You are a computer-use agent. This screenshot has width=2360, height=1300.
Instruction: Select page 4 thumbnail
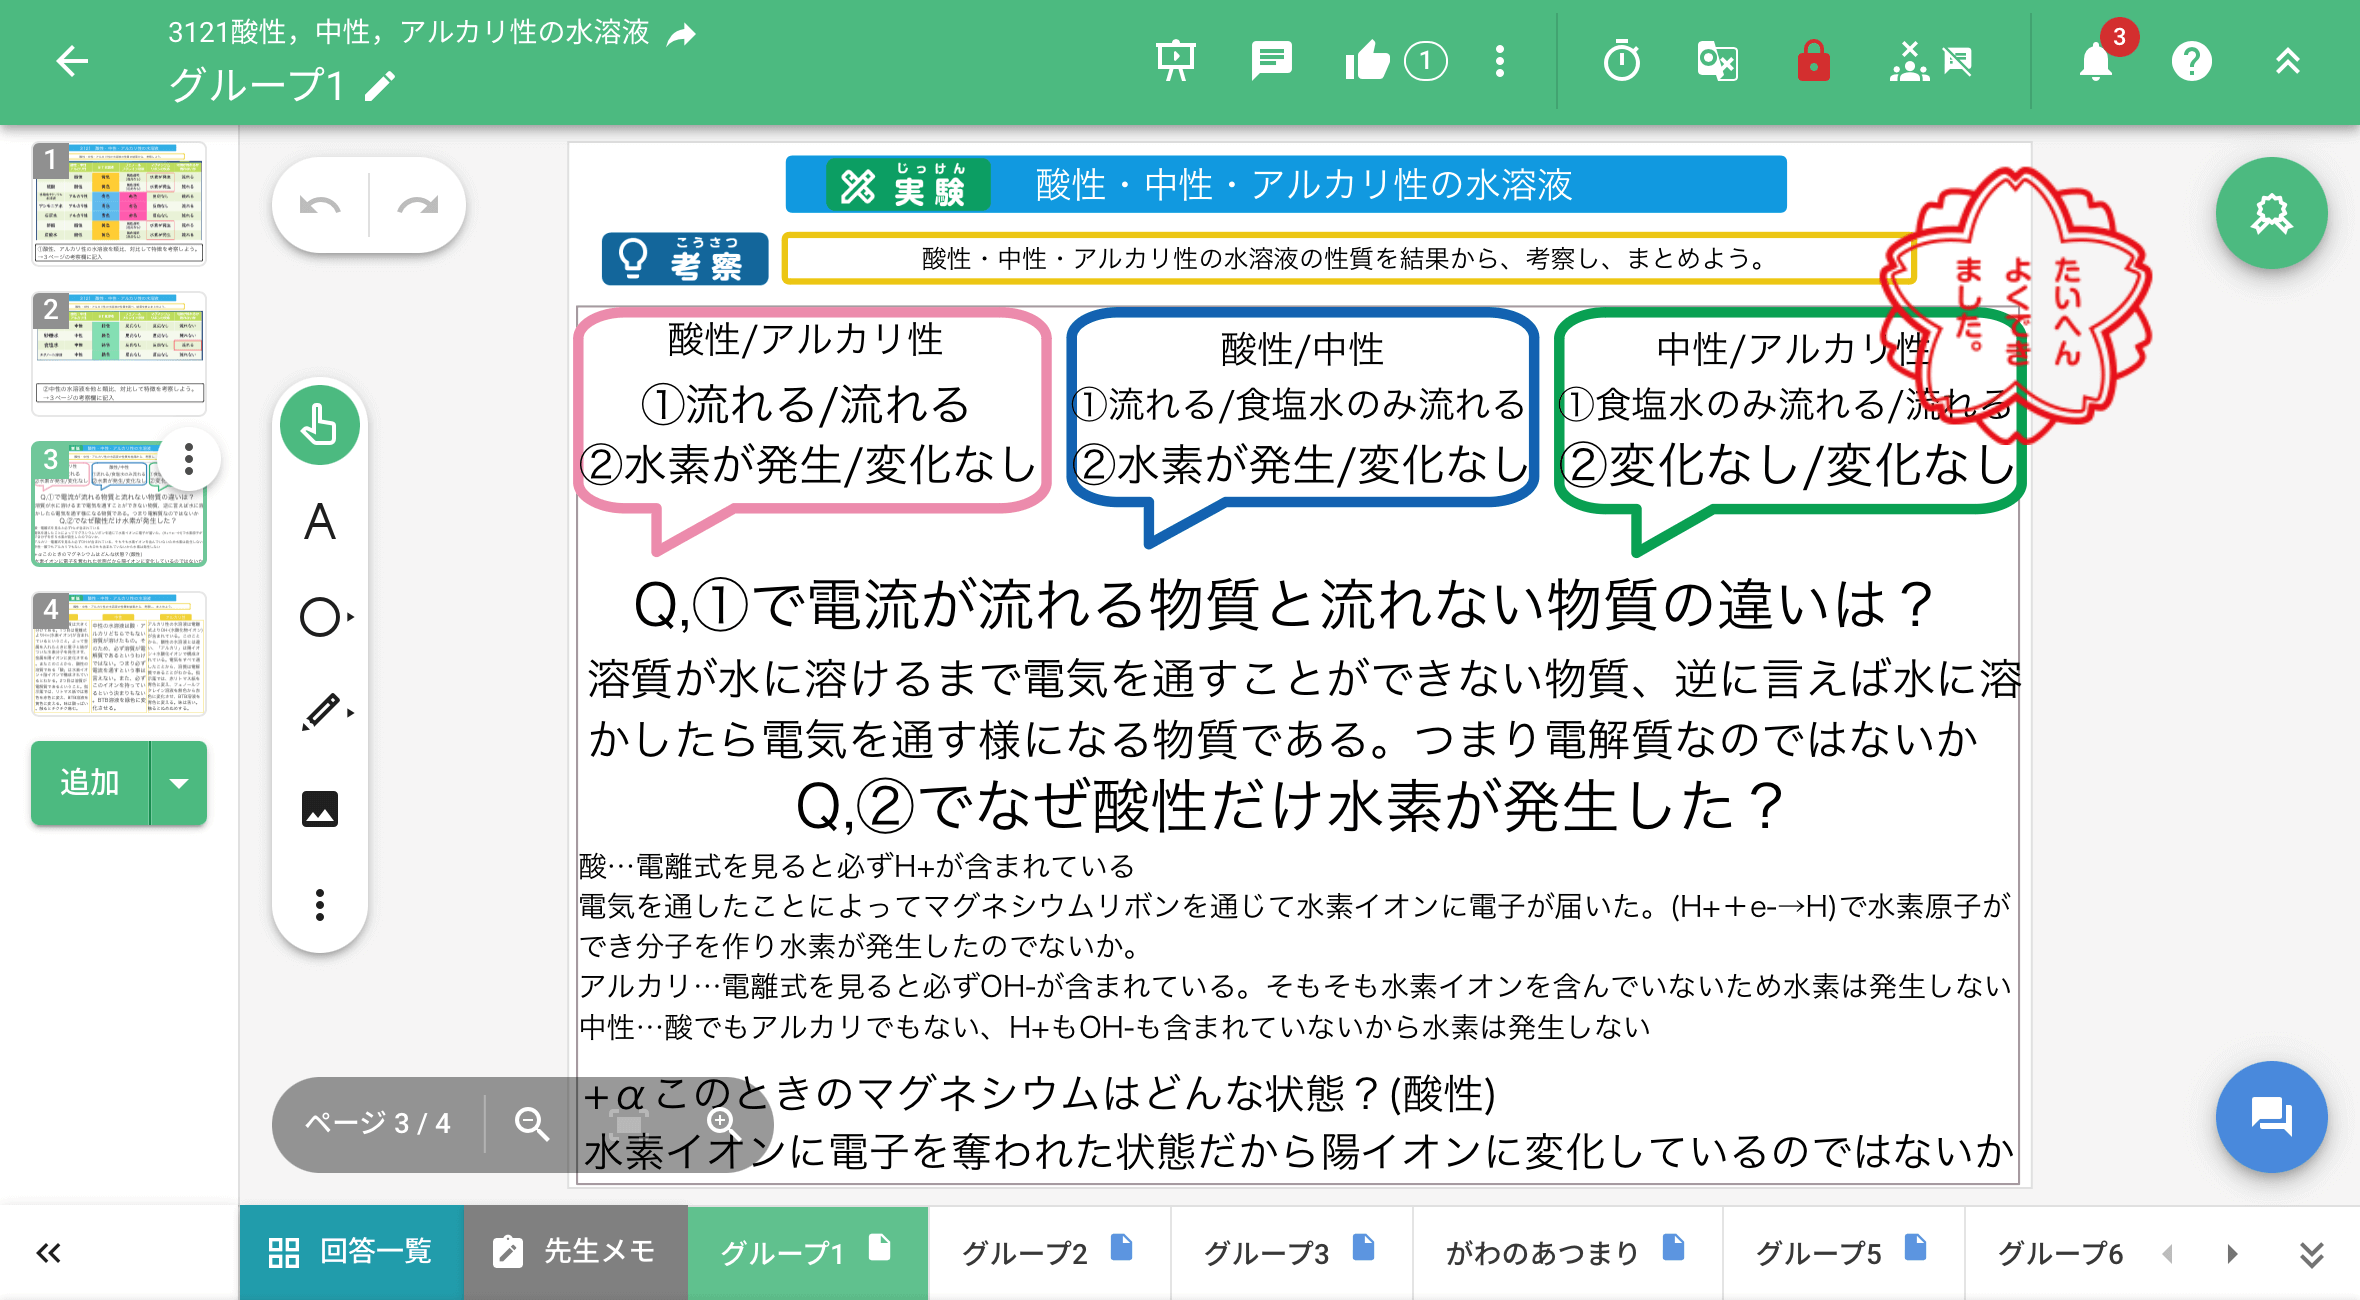(x=119, y=654)
